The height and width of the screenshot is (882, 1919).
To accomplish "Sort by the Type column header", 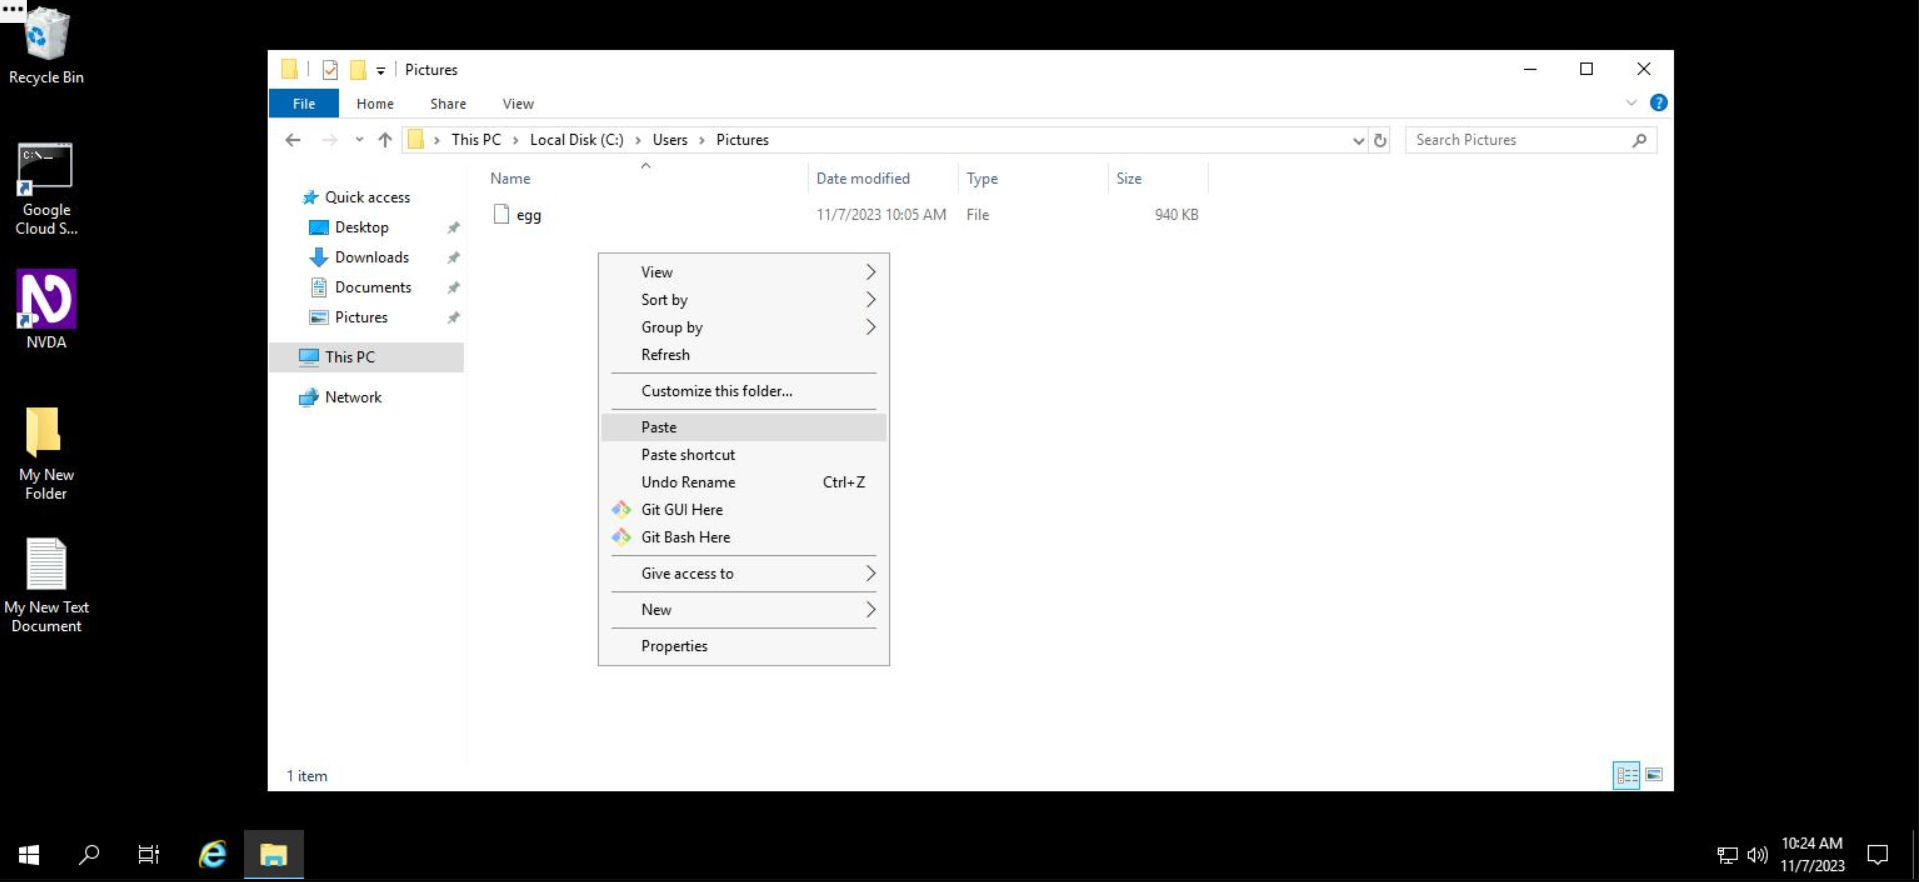I will [982, 178].
